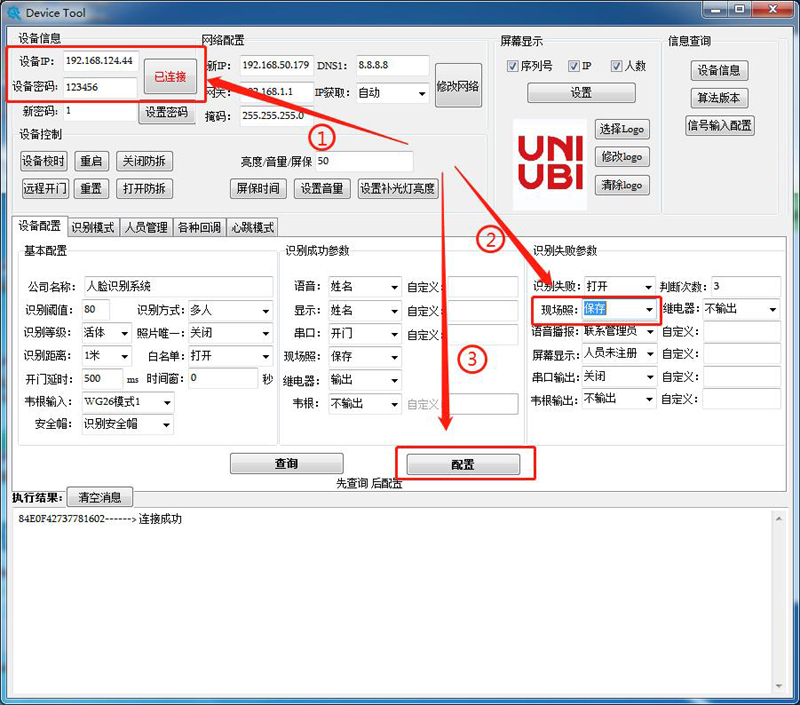Click the 设备密码 input field

[x=101, y=87]
